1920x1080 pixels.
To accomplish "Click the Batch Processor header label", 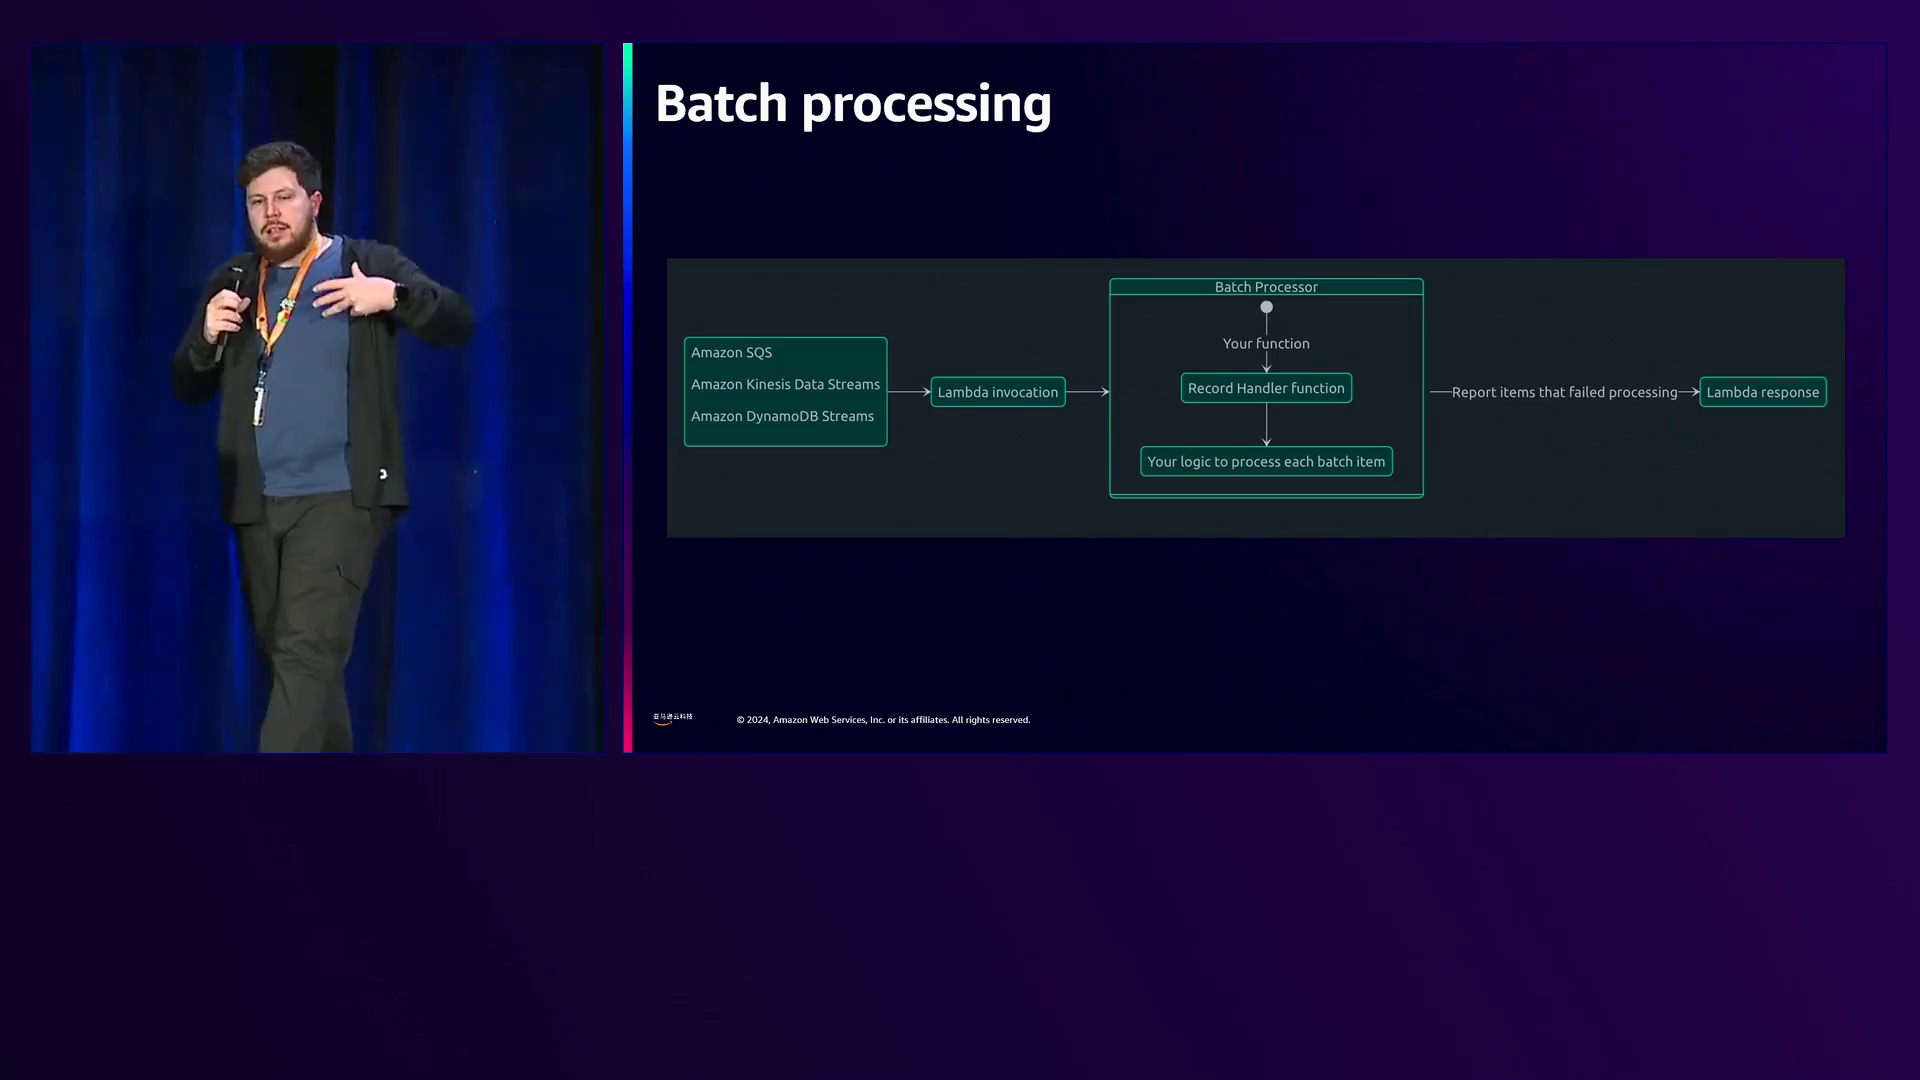I will click(x=1266, y=287).
